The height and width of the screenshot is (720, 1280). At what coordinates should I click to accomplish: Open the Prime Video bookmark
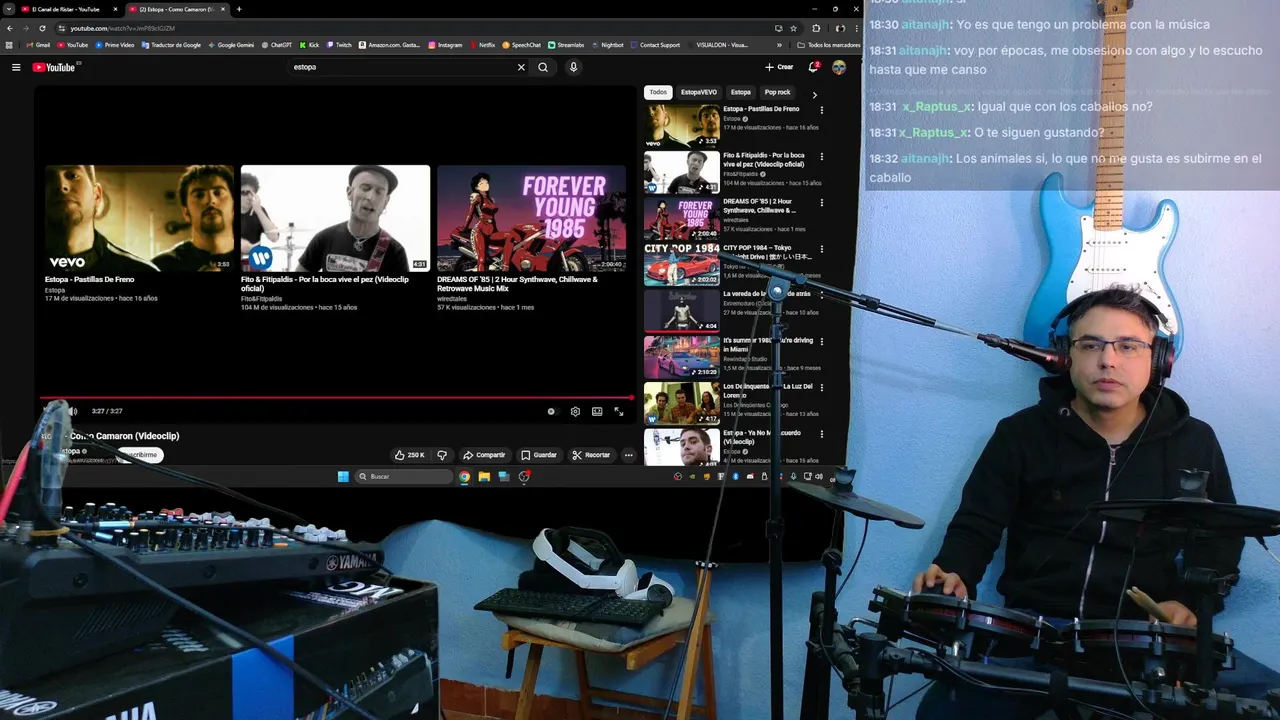113,45
